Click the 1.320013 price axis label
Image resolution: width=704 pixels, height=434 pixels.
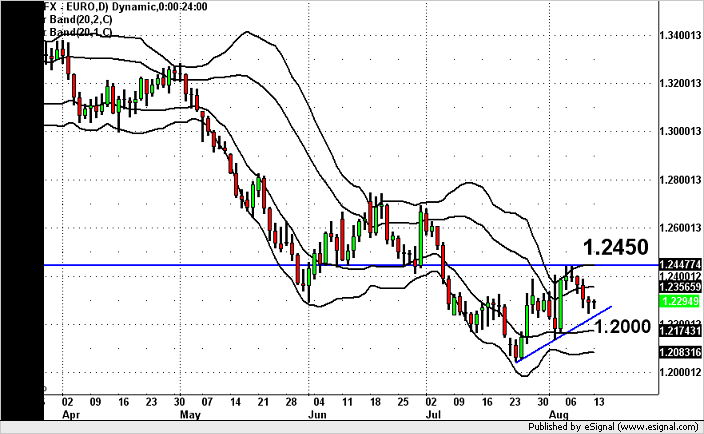click(680, 83)
